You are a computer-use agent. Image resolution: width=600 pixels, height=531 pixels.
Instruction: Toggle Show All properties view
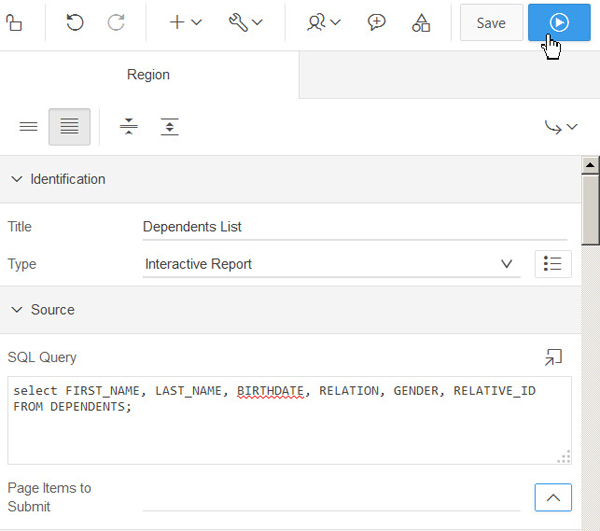[69, 127]
